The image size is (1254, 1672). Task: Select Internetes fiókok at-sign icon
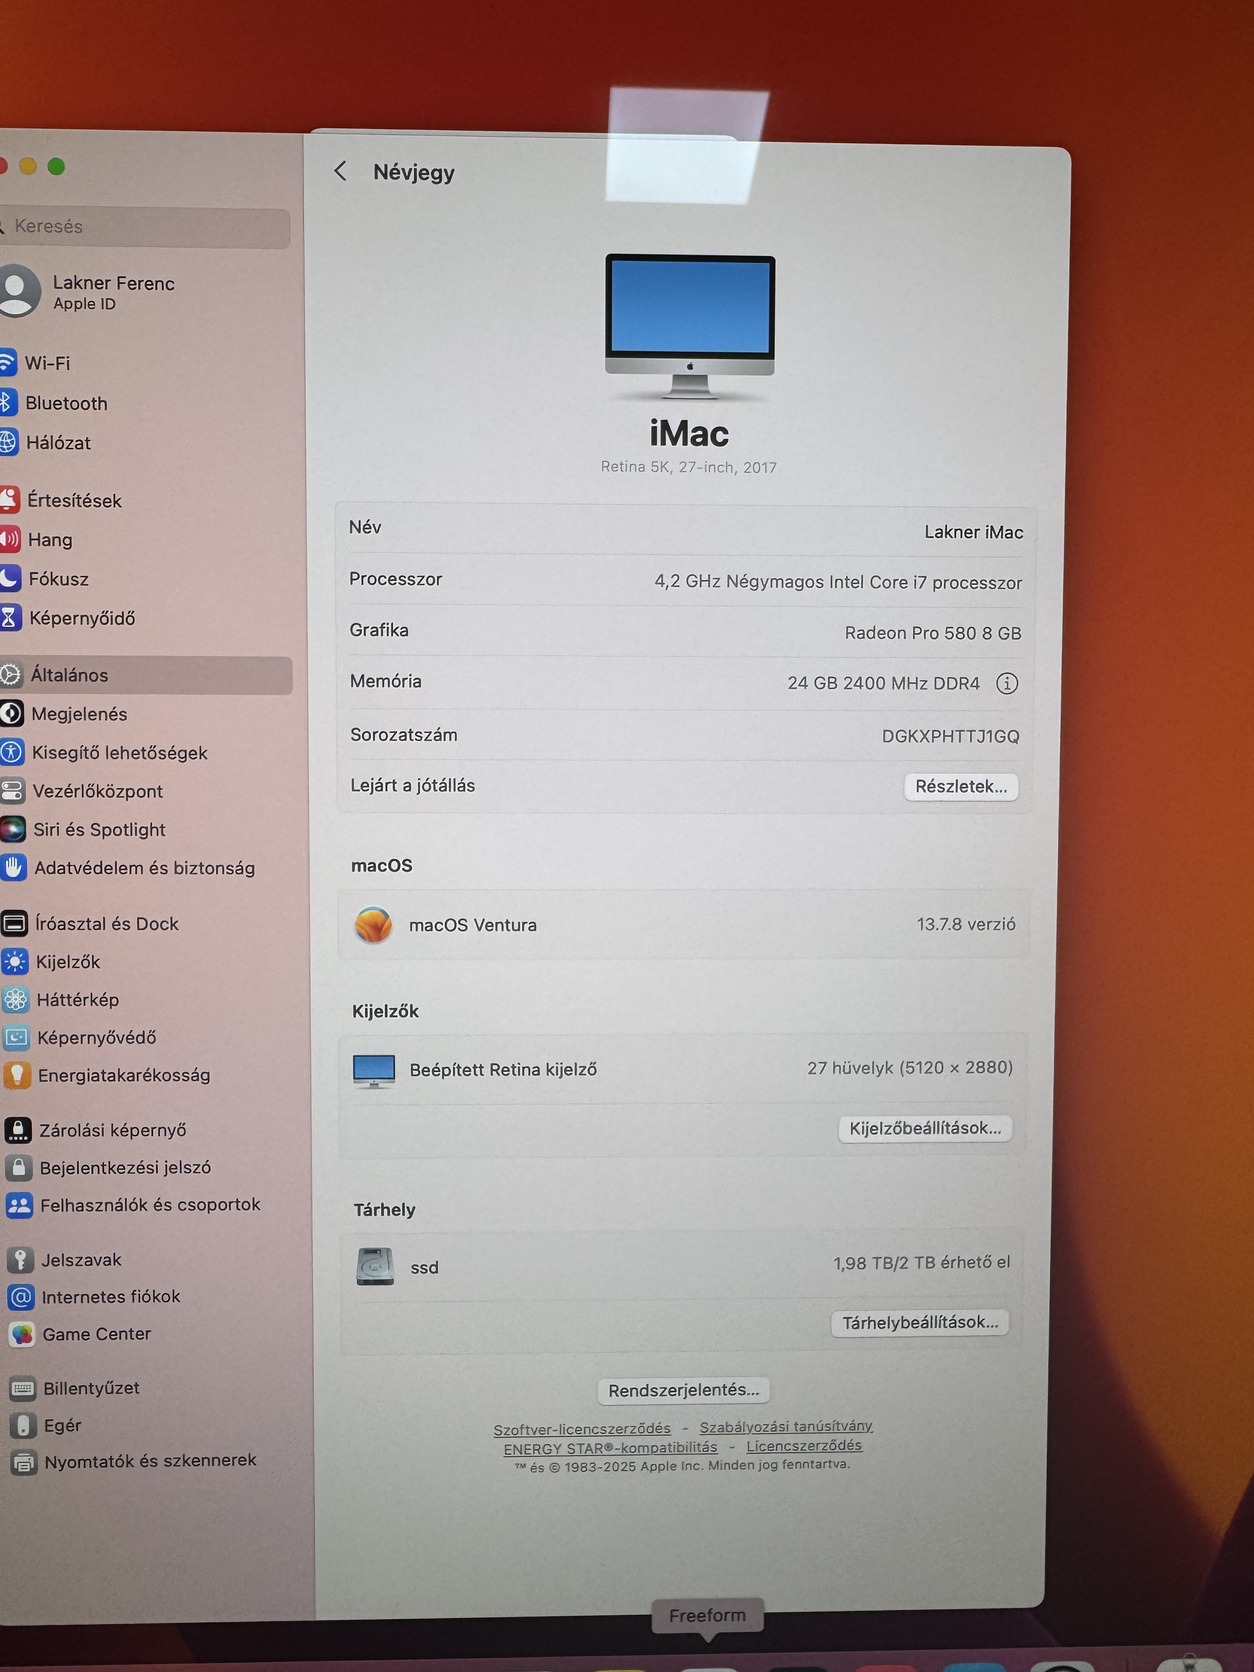(21, 1297)
